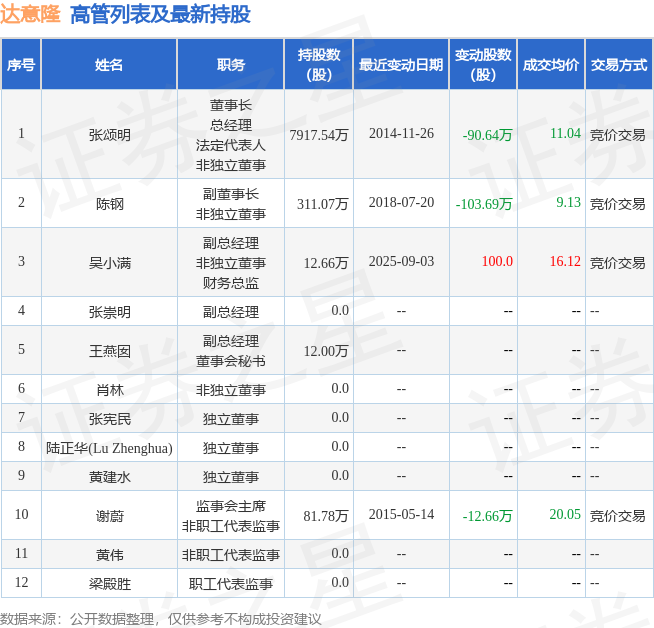Click the name 张颂明

click(x=110, y=135)
